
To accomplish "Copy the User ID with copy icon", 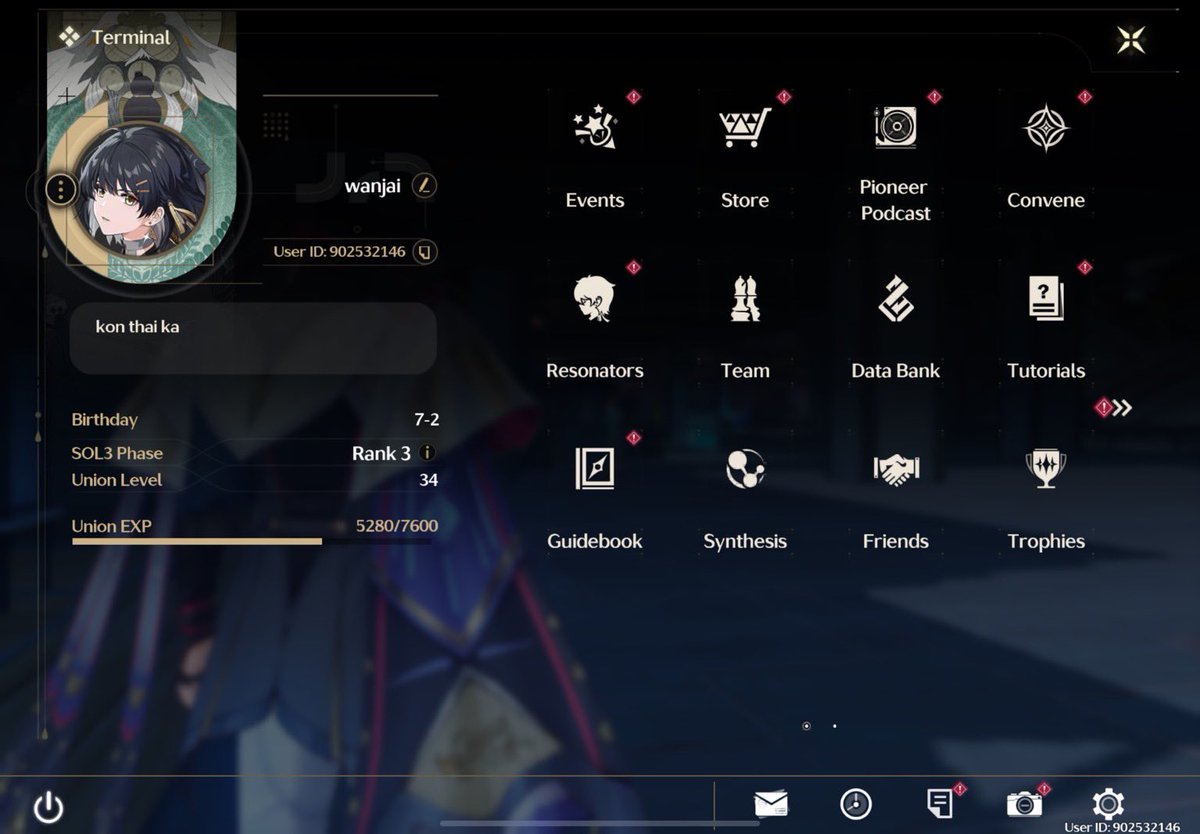I will pos(425,251).
